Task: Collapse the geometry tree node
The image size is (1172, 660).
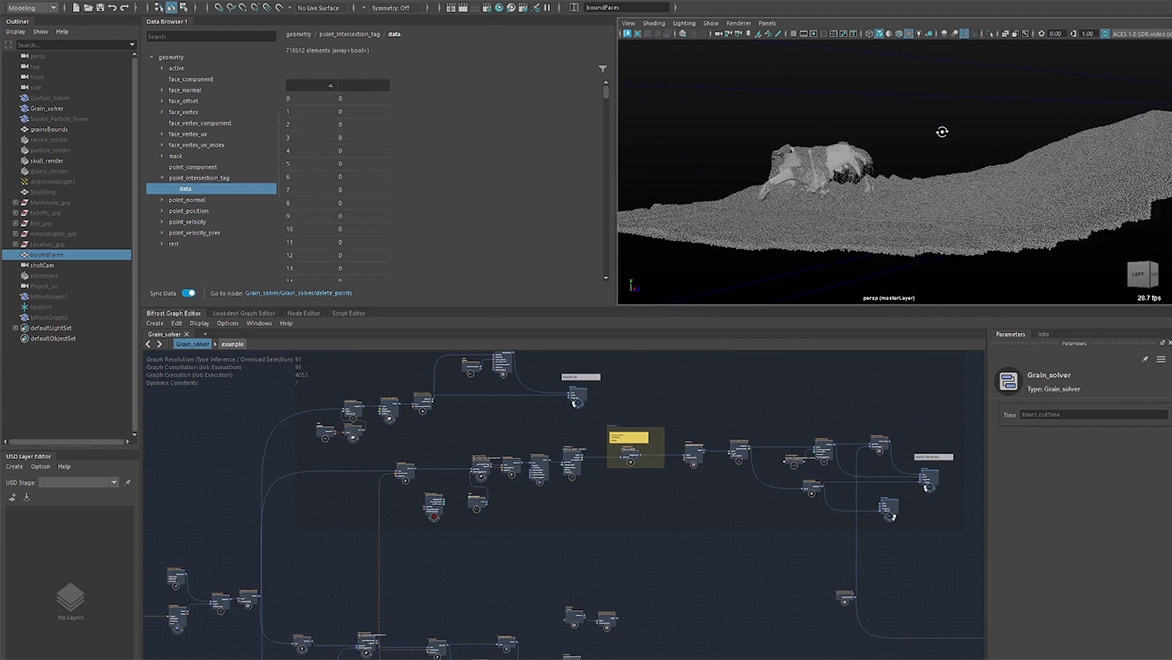Action: click(152, 57)
